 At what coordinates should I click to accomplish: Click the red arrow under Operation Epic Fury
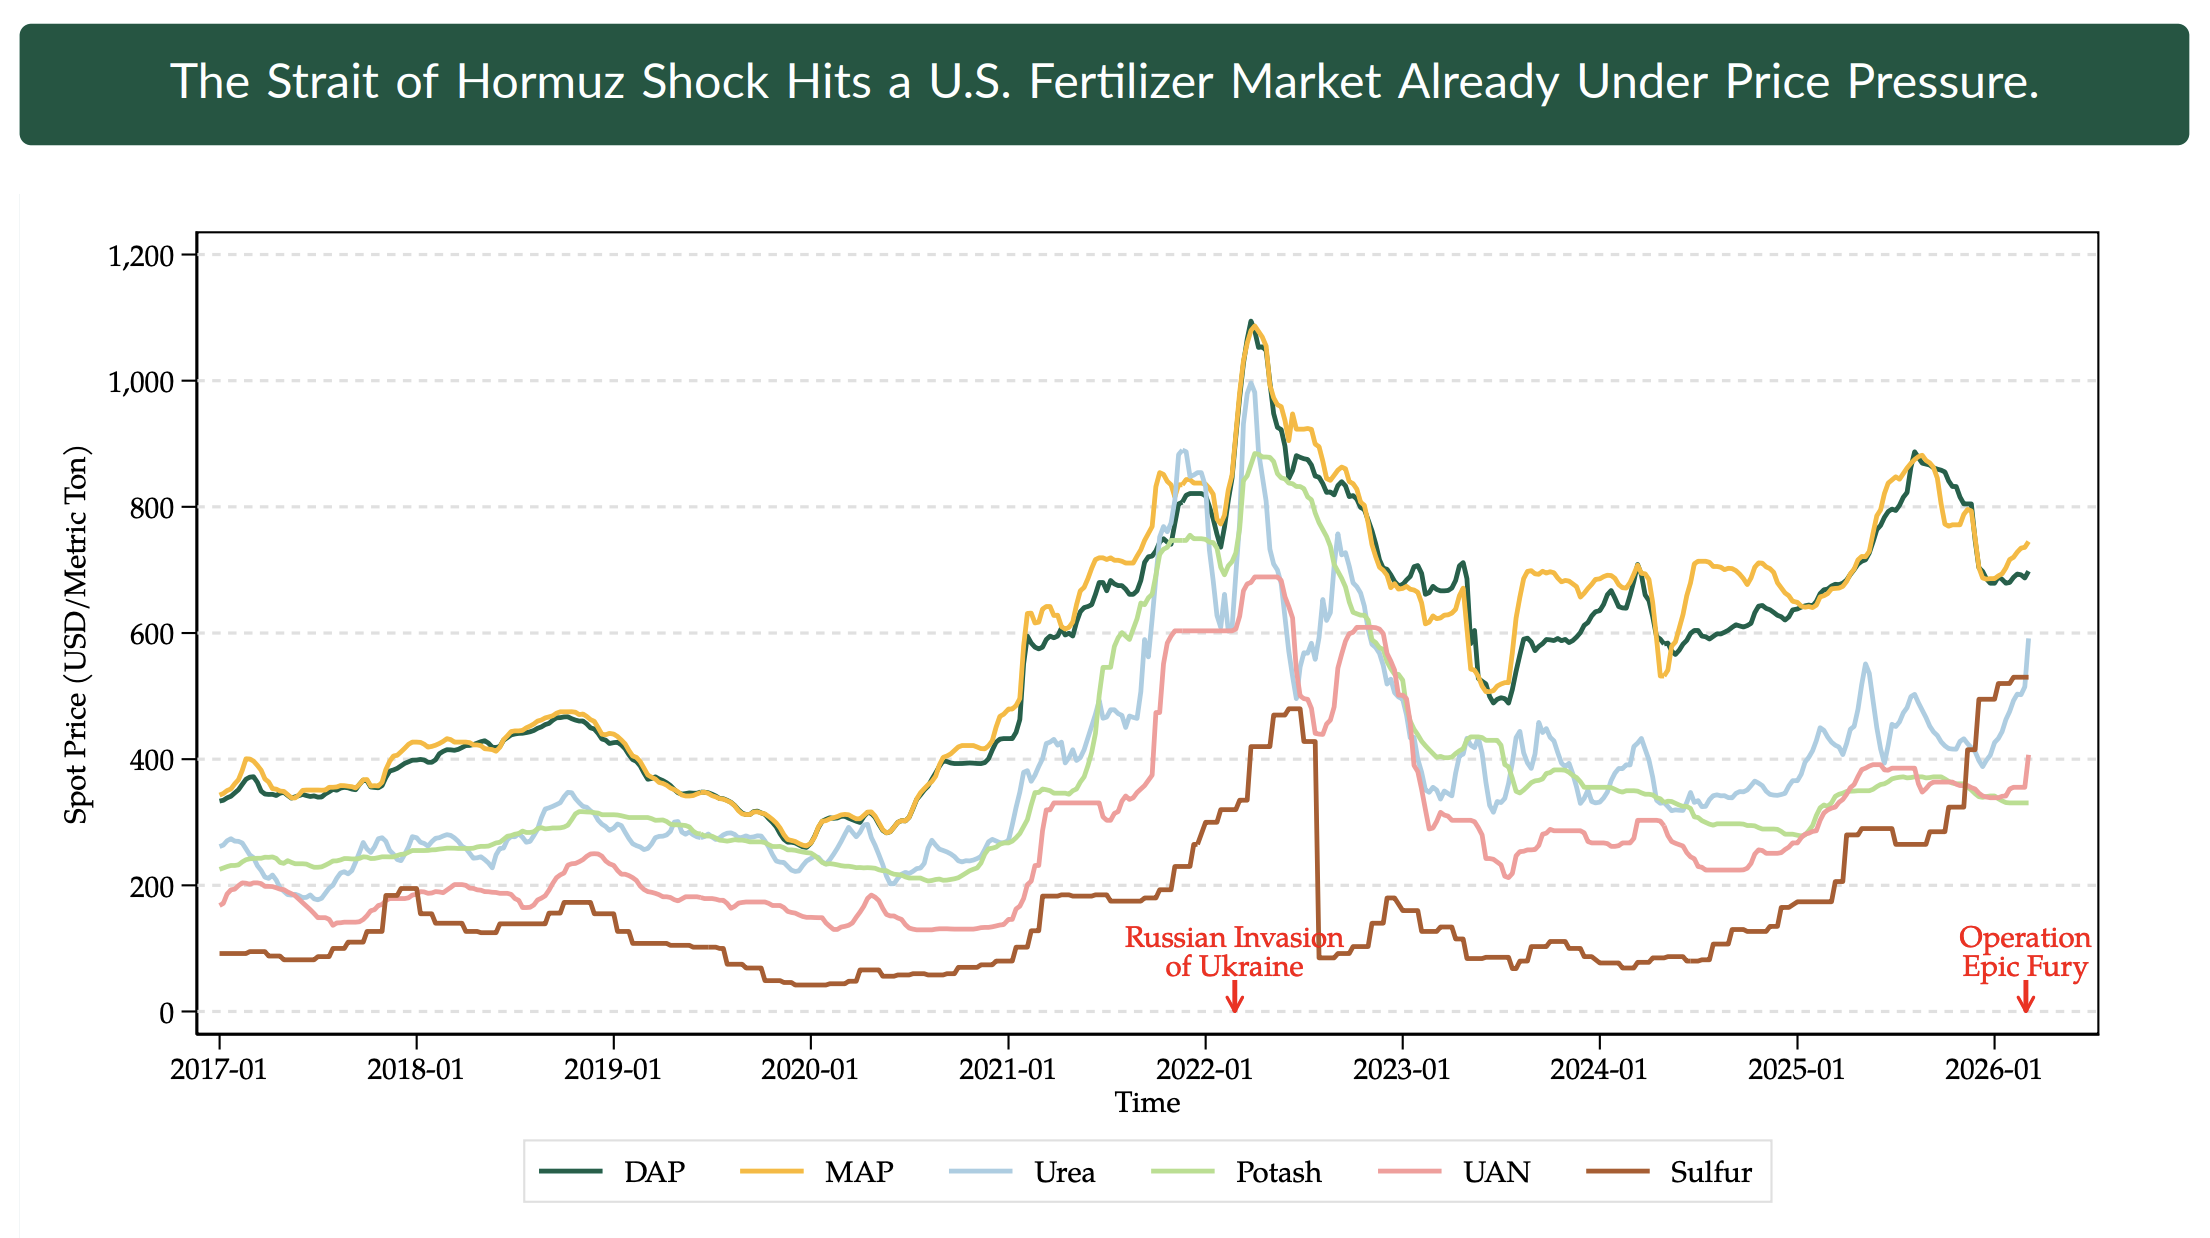click(x=2025, y=996)
